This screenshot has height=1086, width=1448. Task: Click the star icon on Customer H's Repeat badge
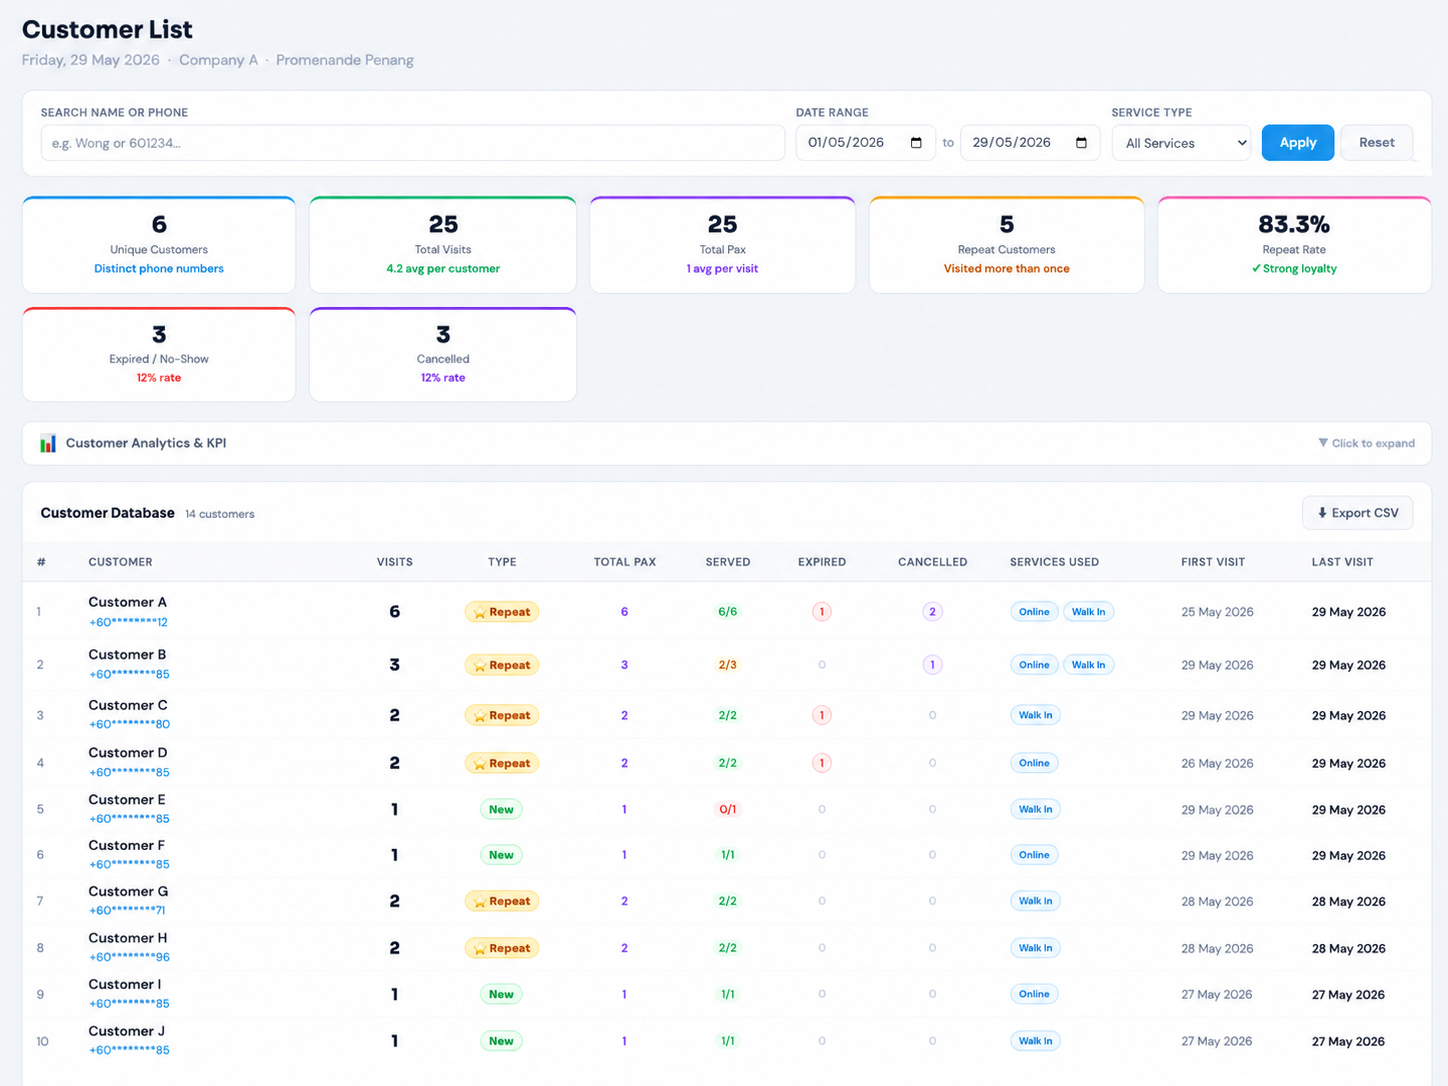click(480, 948)
